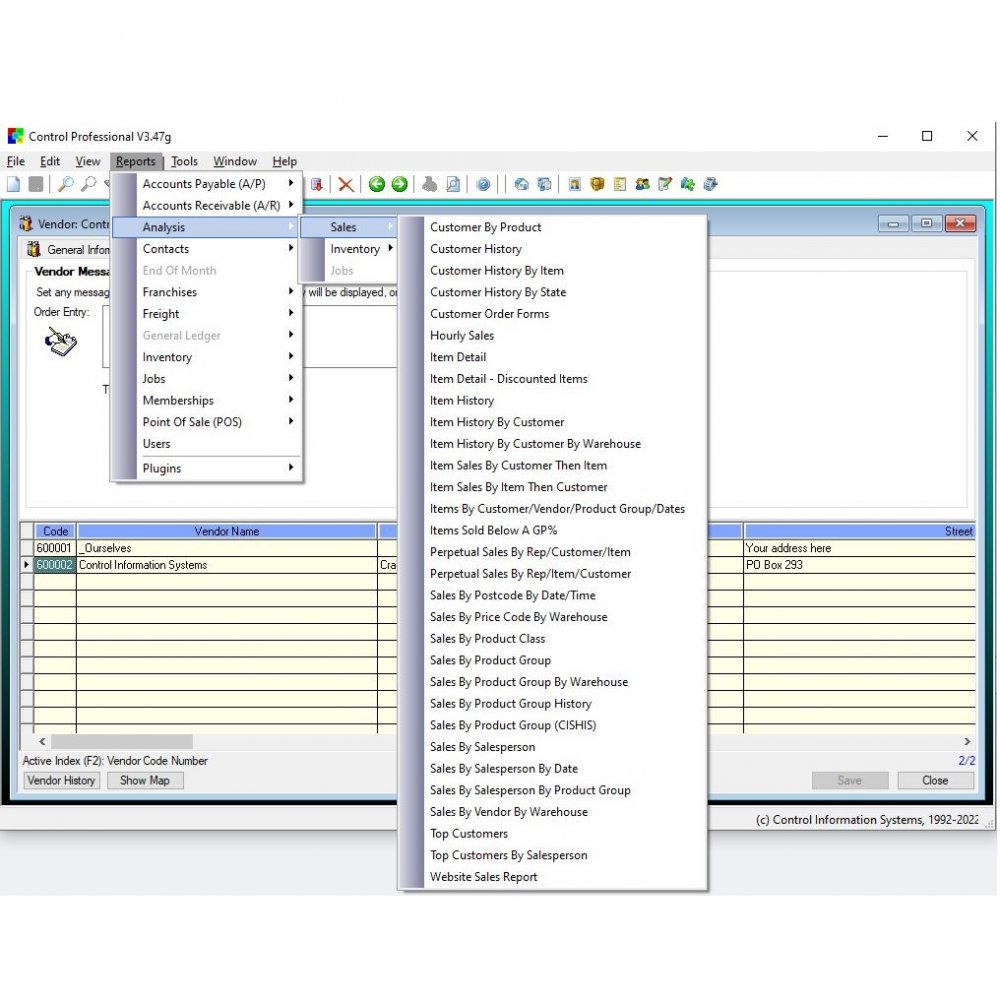This screenshot has height=1000, width=1000.
Task: Open the print preview magnifier icon
Action: (452, 184)
